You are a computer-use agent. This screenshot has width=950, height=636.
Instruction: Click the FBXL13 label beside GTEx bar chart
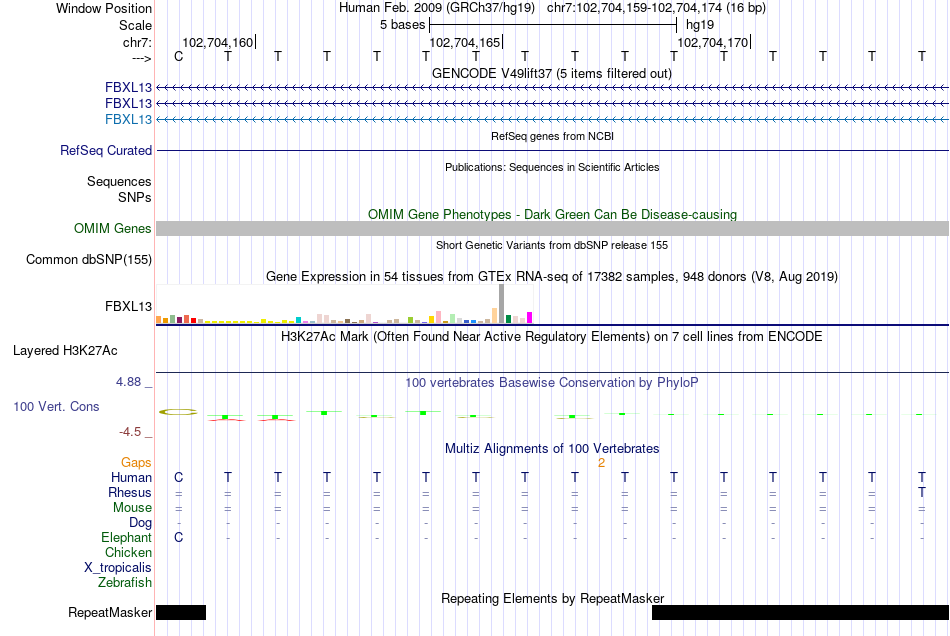tap(128, 306)
